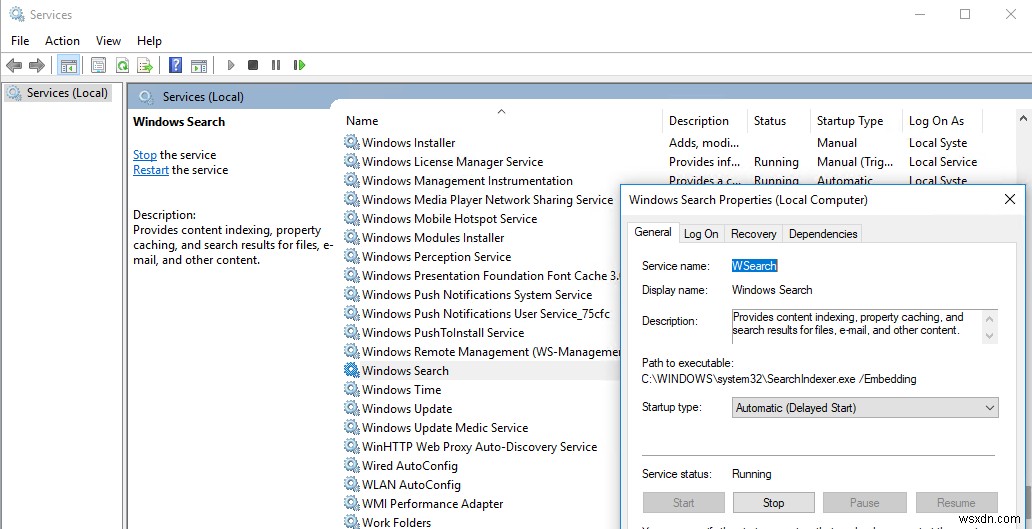Viewport: 1032px width, 529px height.
Task: Open the Help menu
Action: (149, 41)
